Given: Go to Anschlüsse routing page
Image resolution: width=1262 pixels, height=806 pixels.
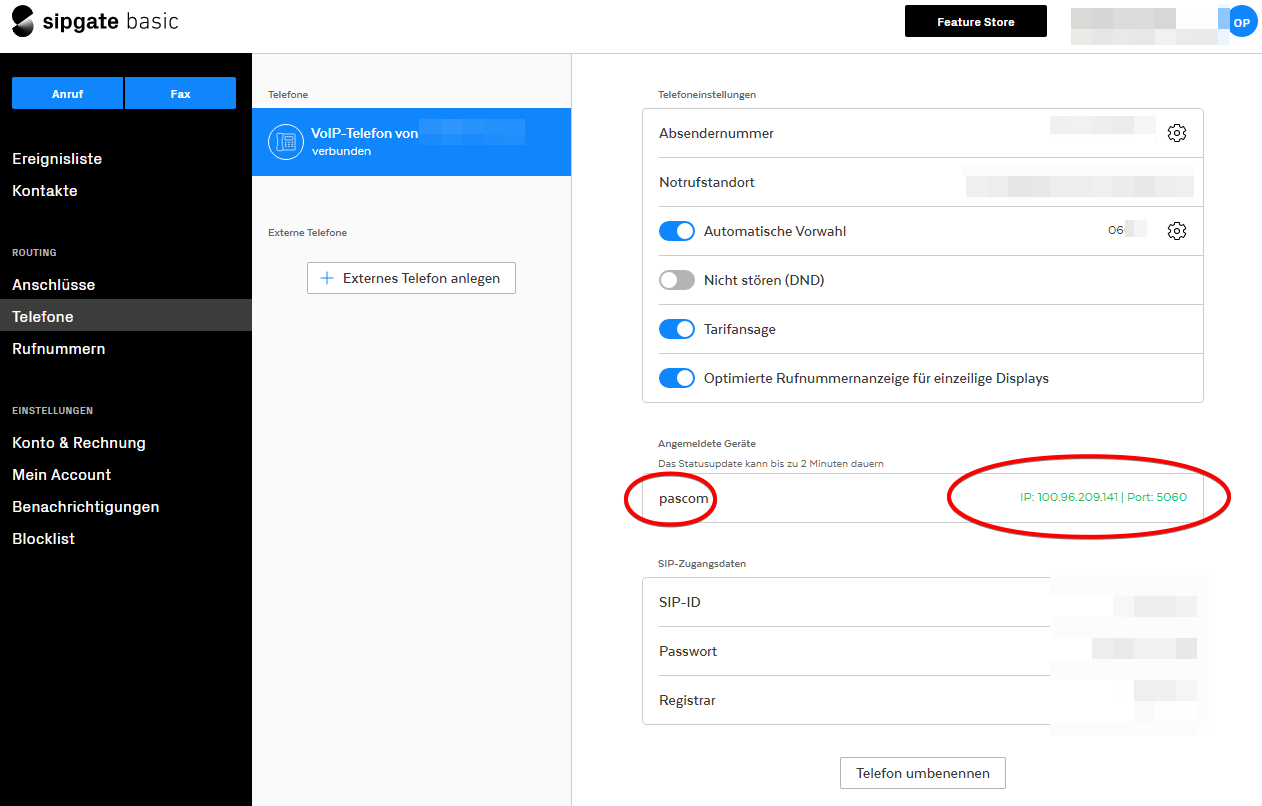Looking at the screenshot, I should (x=54, y=285).
